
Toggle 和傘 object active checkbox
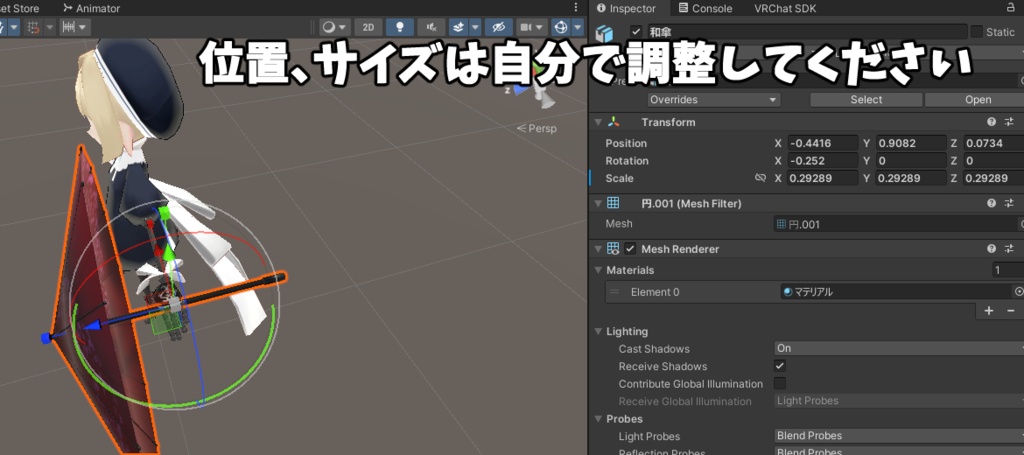tap(636, 31)
